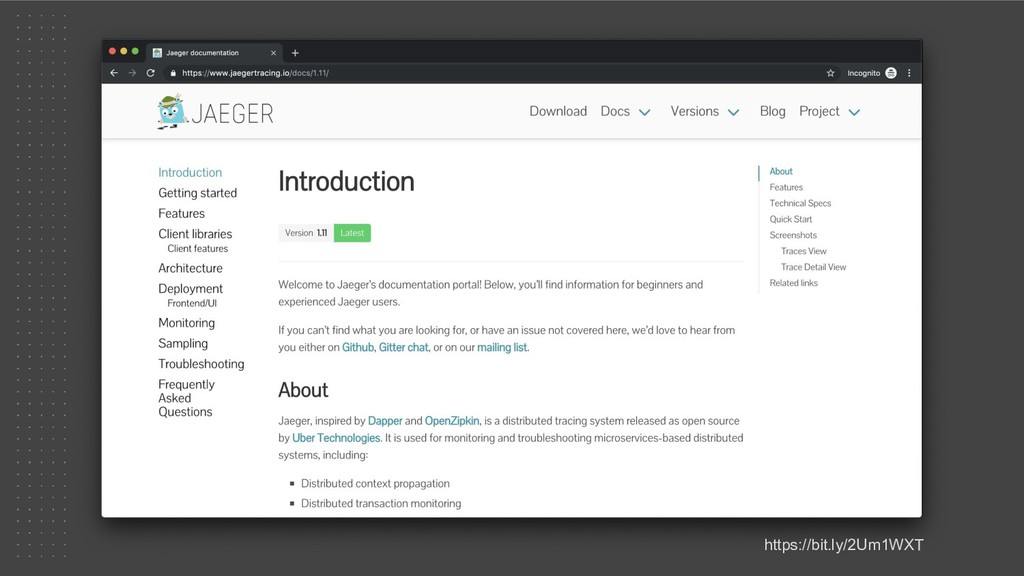Open Frequently Asked Questions in sidebar

point(186,398)
